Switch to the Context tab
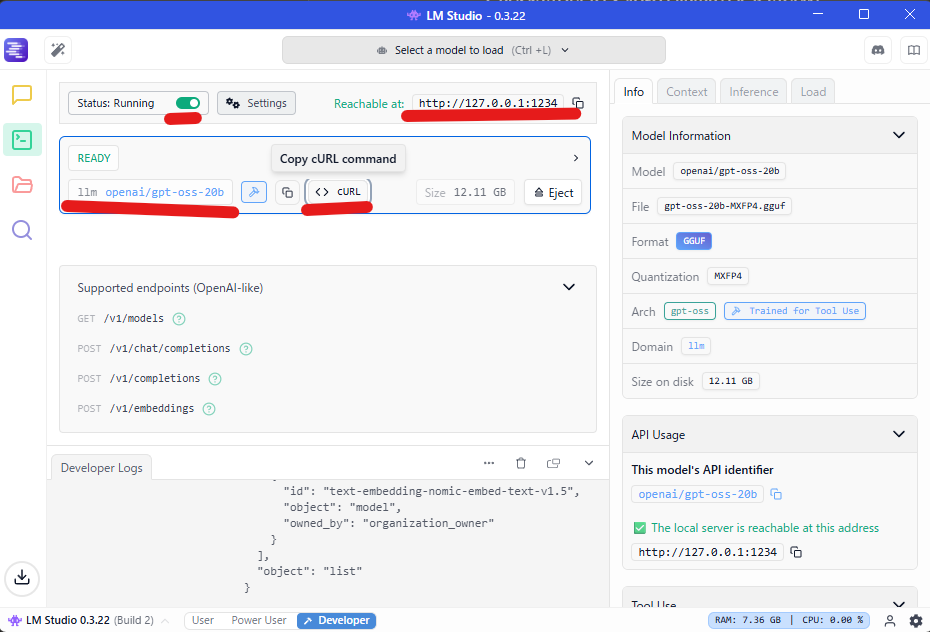This screenshot has height=632, width=930. coord(686,92)
